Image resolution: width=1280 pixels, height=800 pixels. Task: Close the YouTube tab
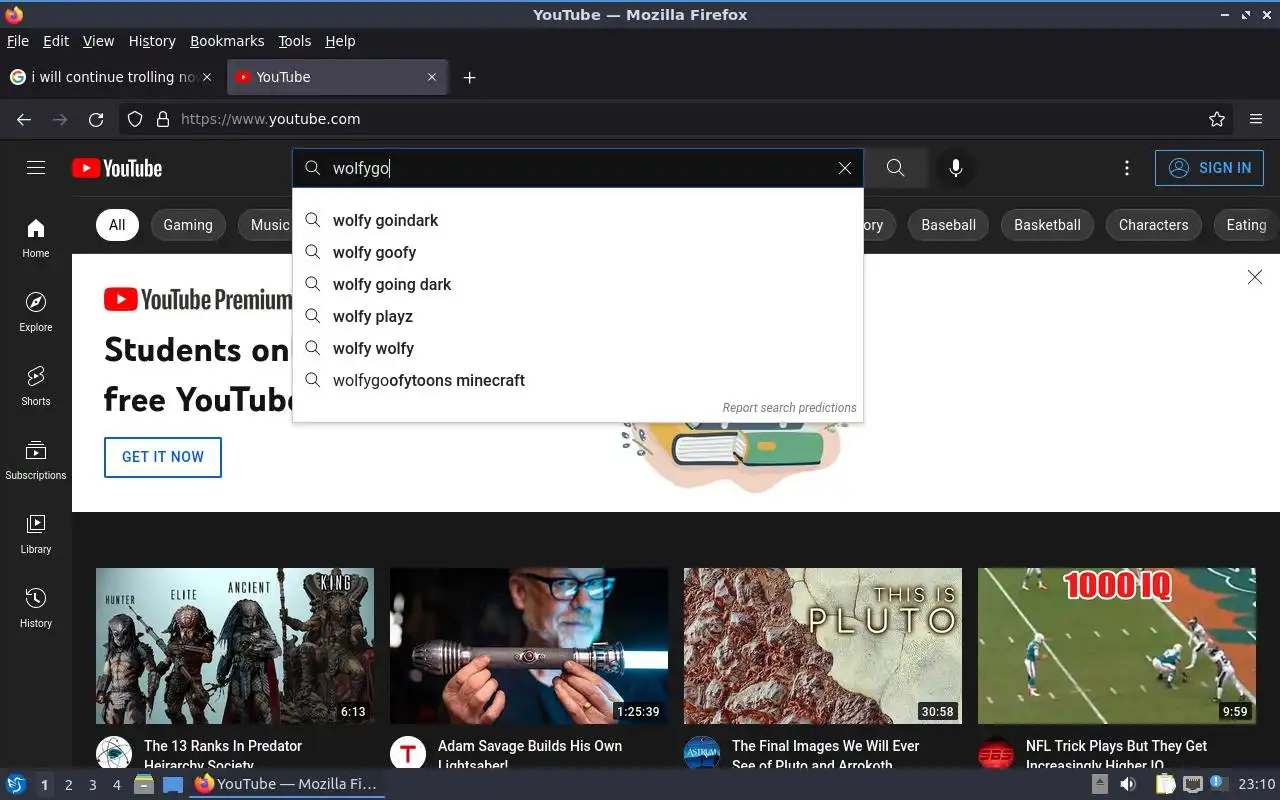tap(432, 77)
